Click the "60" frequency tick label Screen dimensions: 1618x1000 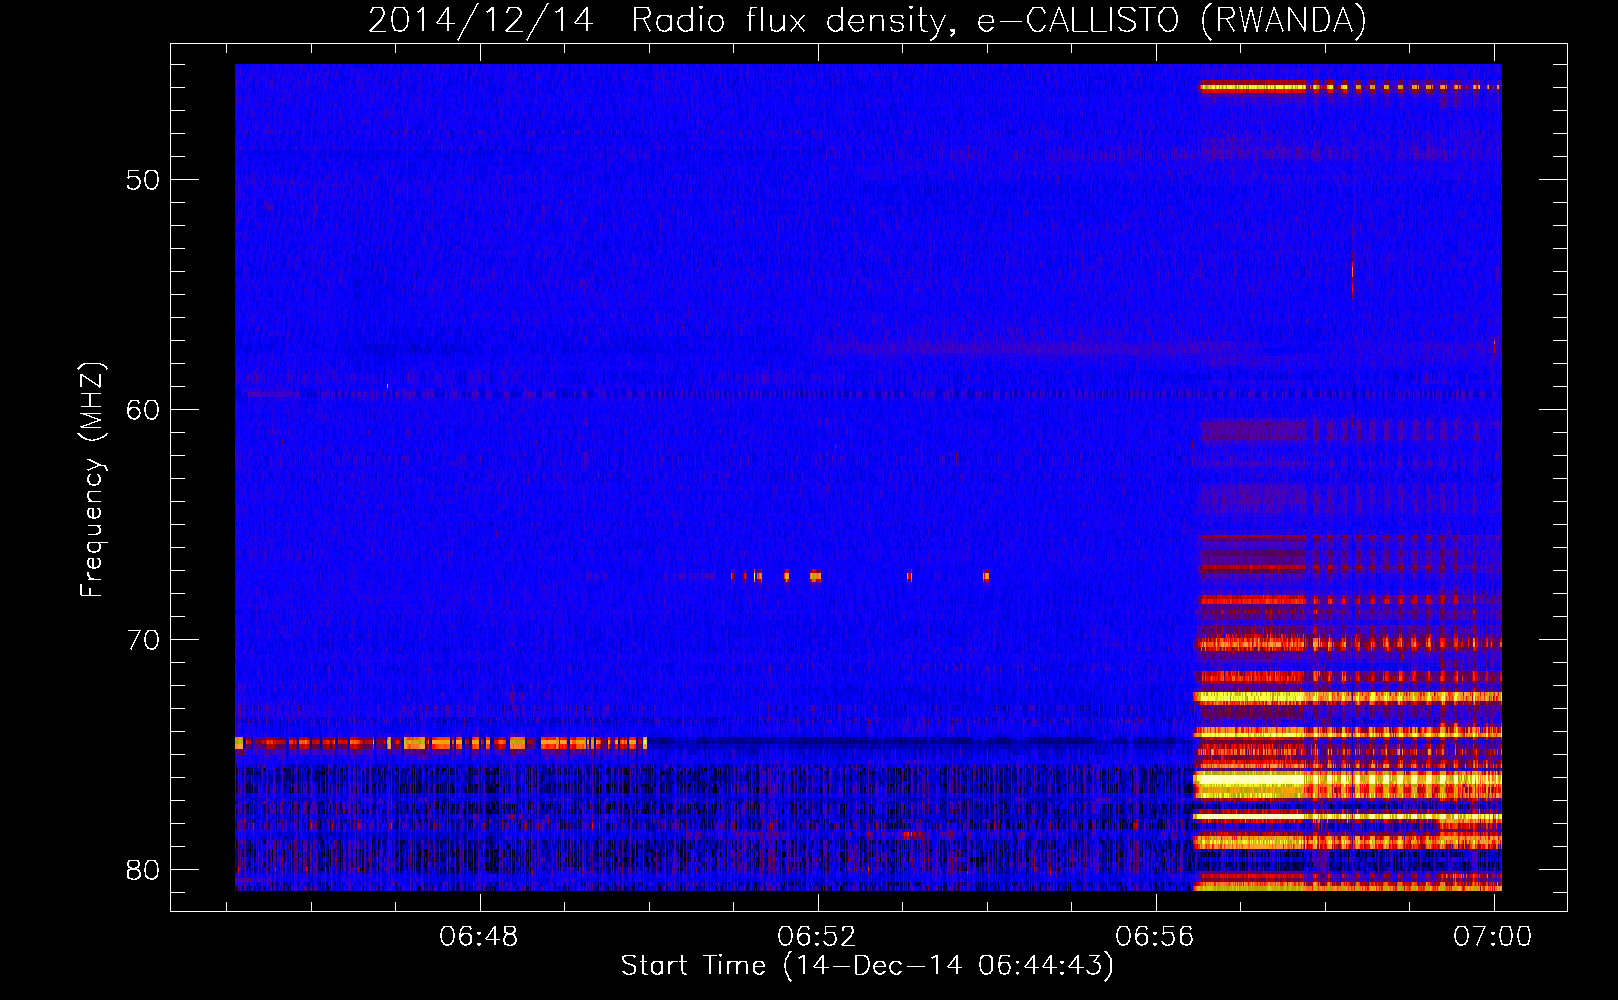(143, 410)
